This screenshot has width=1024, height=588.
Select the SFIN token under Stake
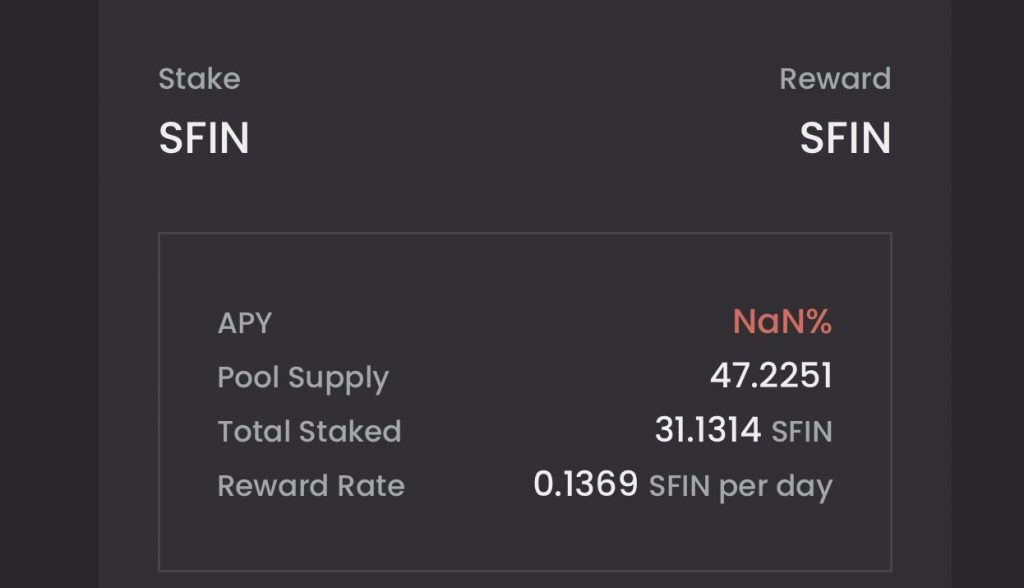(x=203, y=138)
